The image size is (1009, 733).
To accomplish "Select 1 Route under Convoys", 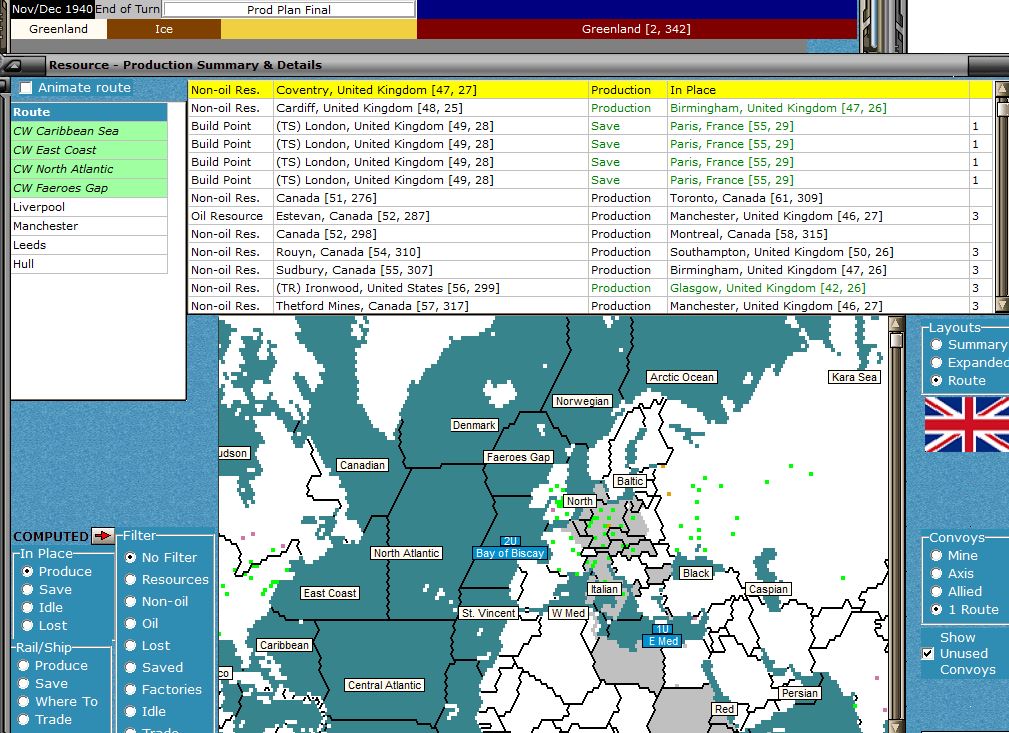I will [x=936, y=609].
